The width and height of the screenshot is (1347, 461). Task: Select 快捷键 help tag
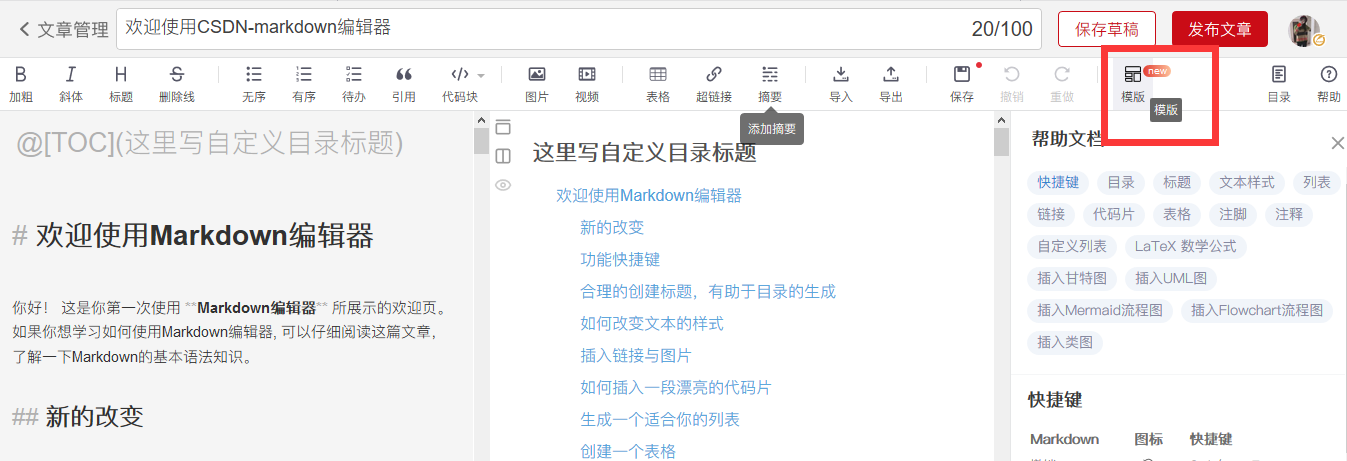1057,182
